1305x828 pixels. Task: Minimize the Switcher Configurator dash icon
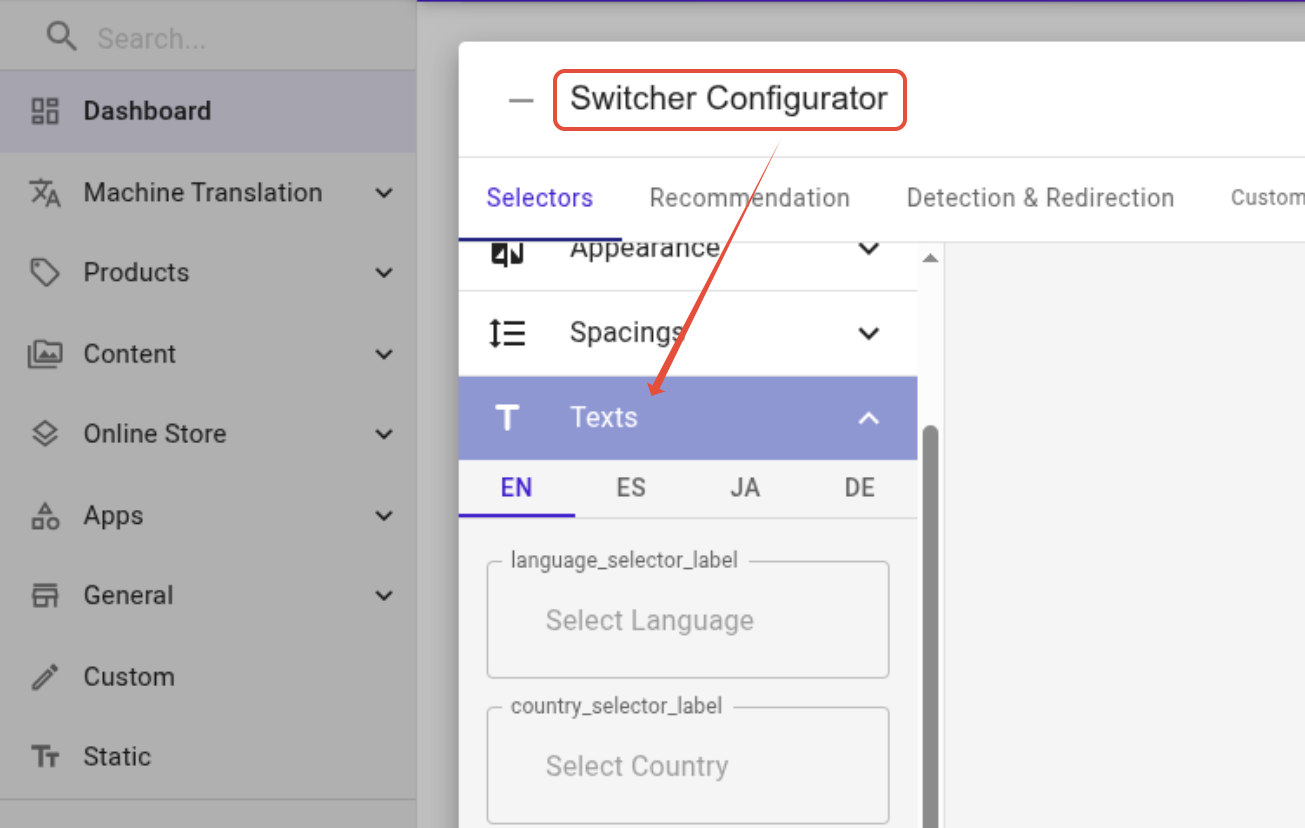click(521, 100)
